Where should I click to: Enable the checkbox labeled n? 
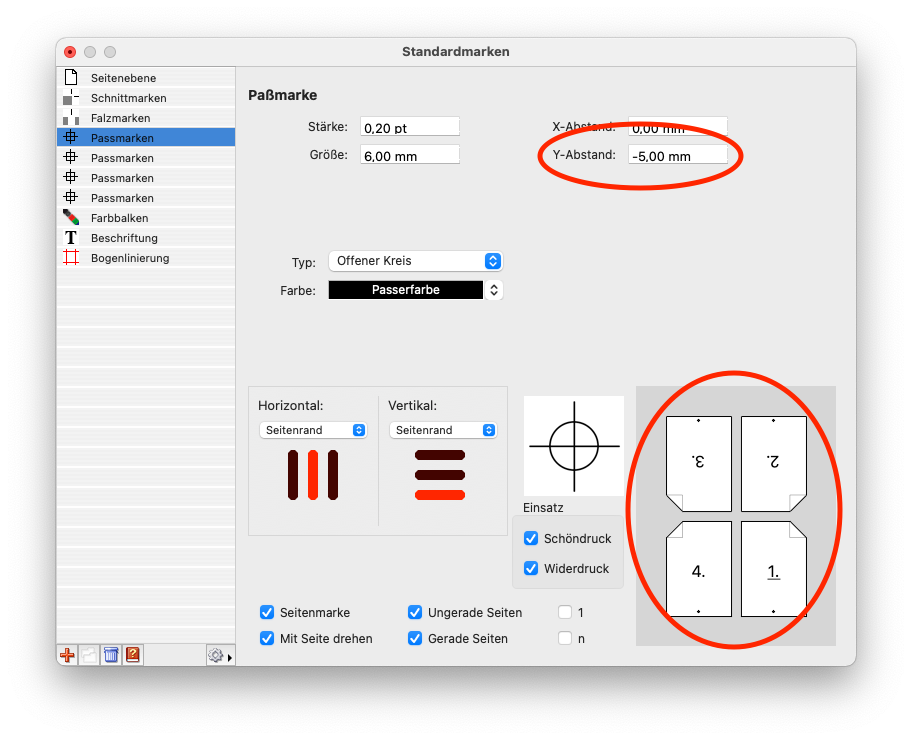[x=565, y=638]
